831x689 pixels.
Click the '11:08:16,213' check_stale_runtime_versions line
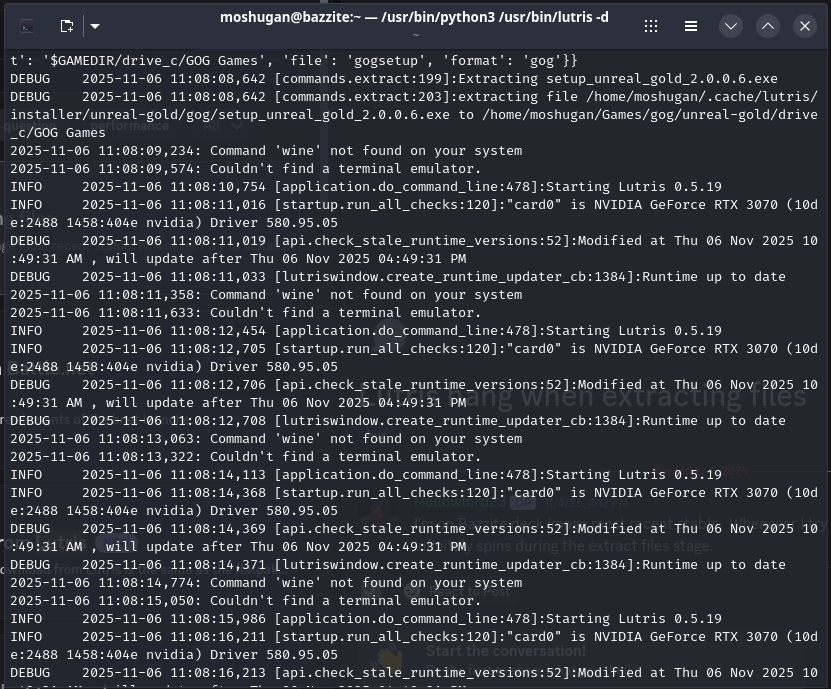tap(414, 673)
